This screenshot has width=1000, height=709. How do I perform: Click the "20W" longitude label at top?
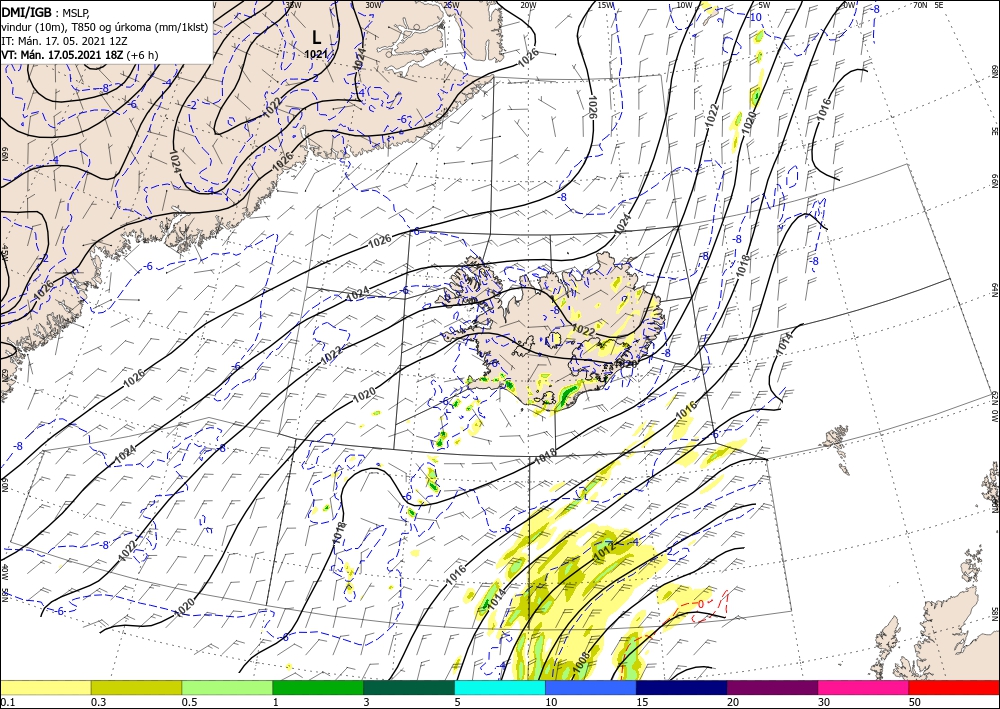pos(528,5)
